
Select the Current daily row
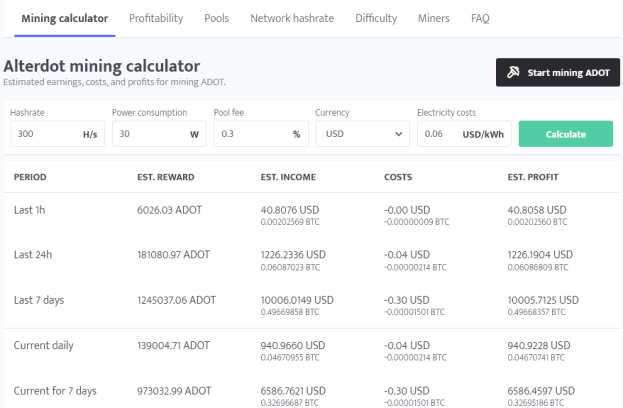(312, 351)
